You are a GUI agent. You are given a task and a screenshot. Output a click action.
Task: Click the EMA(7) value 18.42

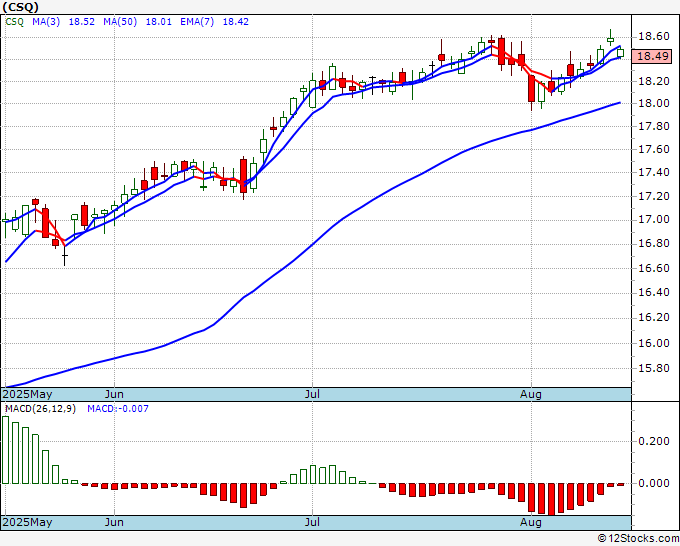click(235, 22)
